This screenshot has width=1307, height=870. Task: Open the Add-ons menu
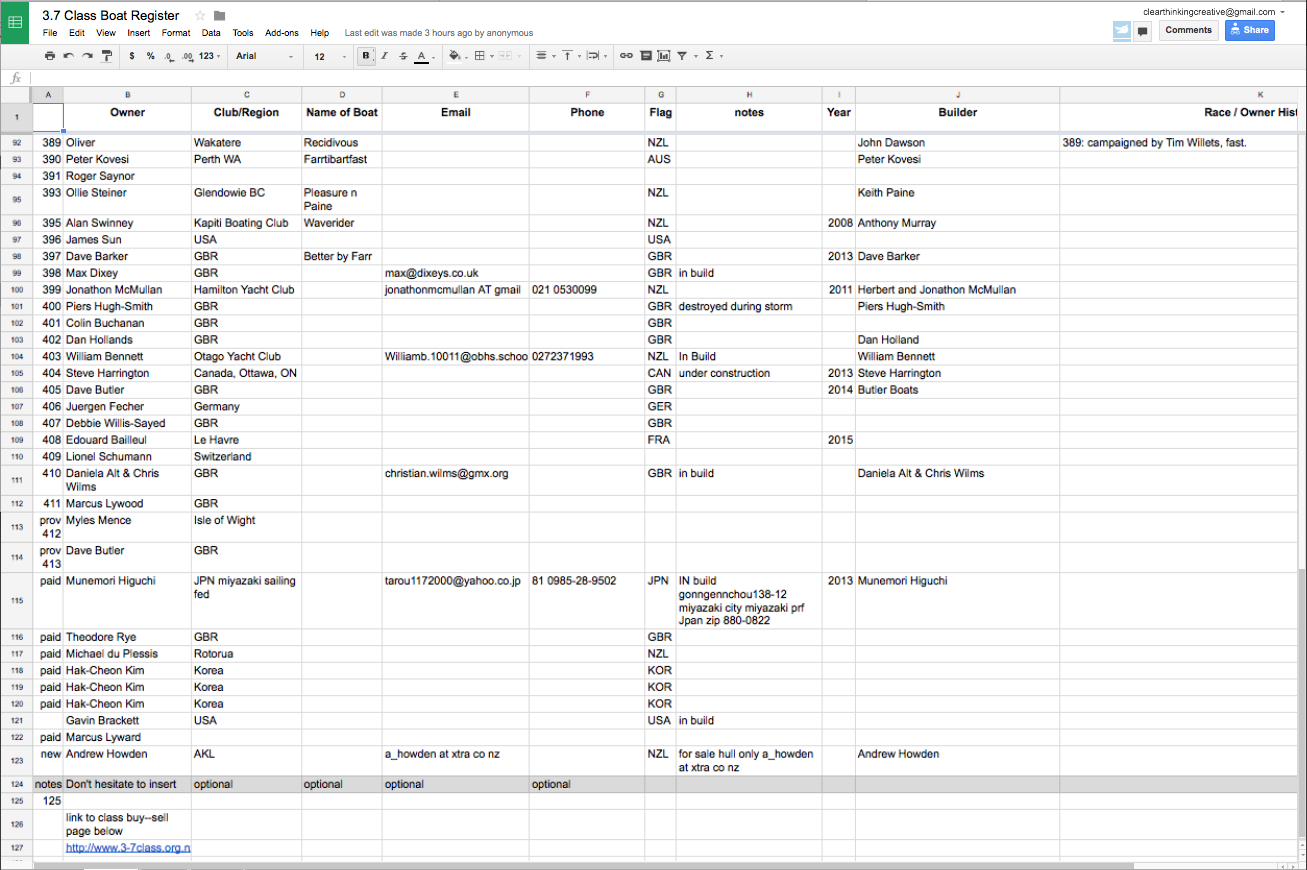click(282, 33)
